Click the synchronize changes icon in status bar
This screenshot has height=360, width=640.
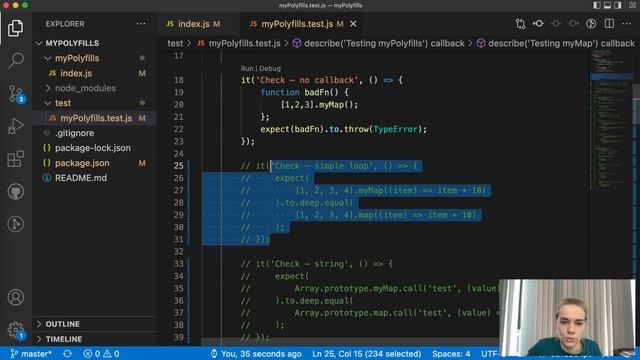[67, 353]
